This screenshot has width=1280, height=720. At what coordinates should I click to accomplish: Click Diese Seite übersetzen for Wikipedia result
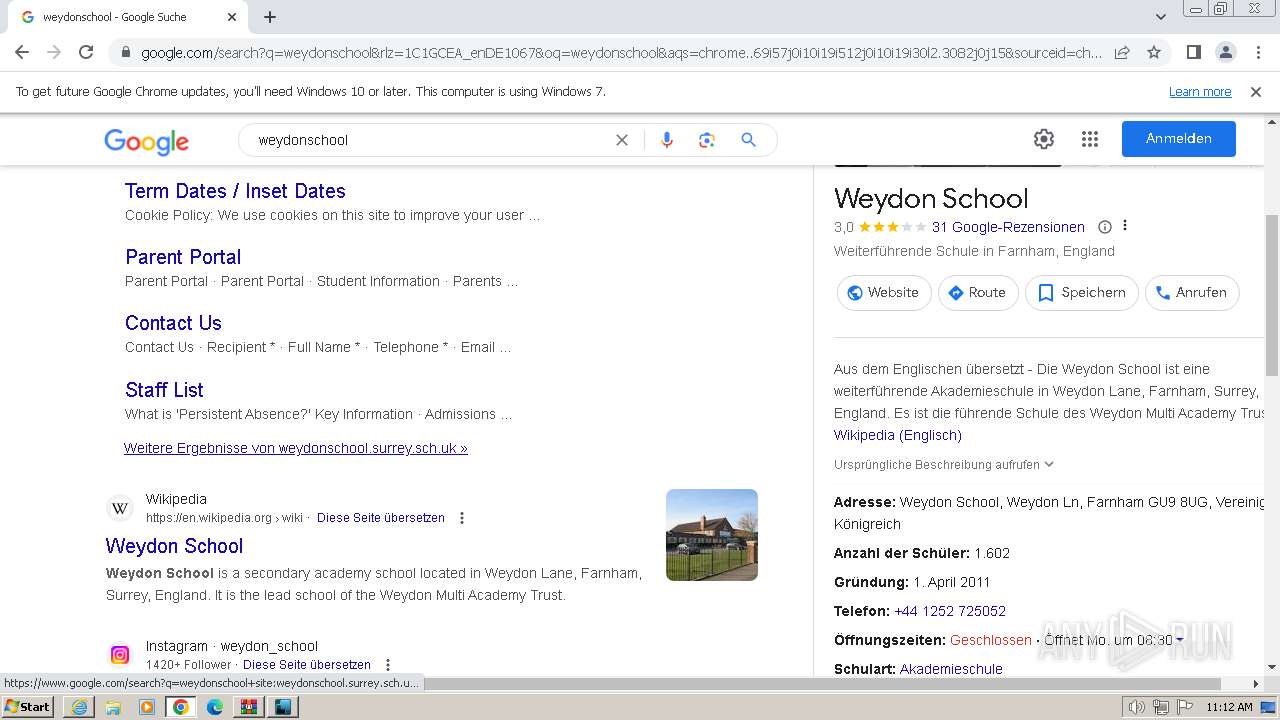coord(381,518)
